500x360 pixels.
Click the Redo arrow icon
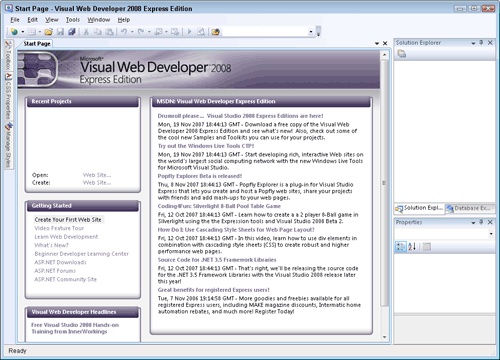point(141,32)
